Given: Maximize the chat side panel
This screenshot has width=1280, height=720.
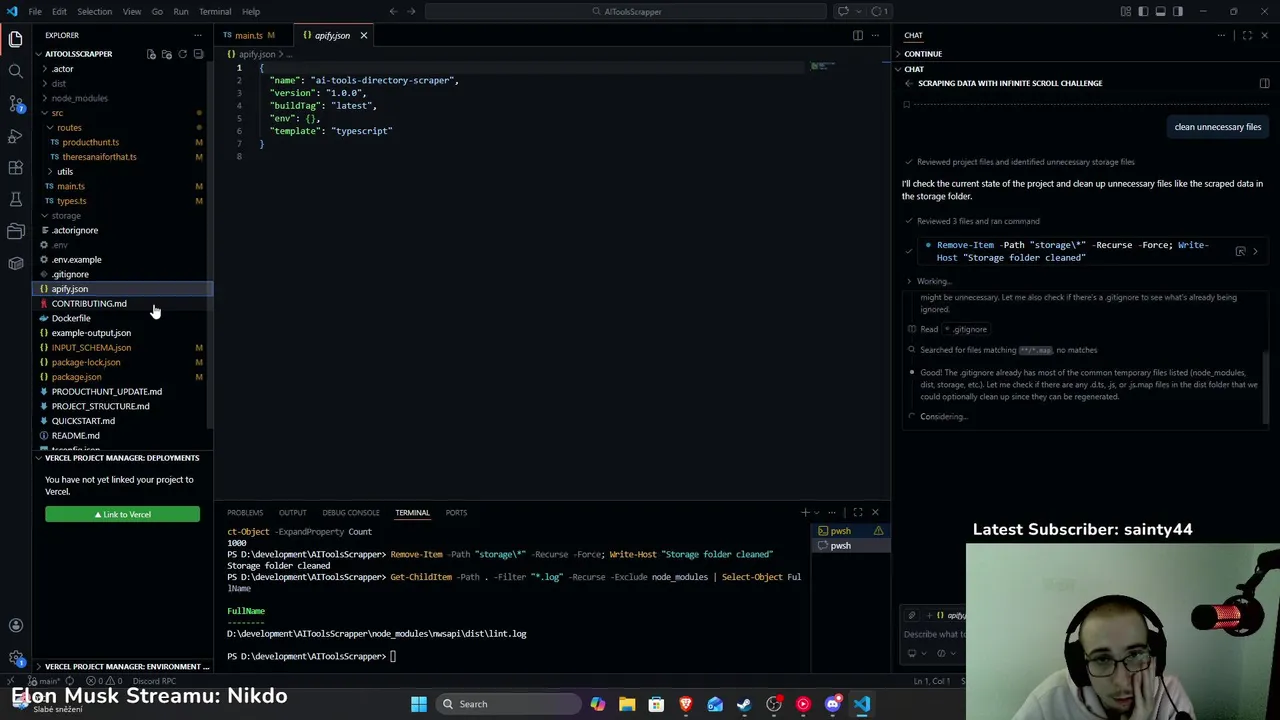Looking at the screenshot, I should (1246, 35).
